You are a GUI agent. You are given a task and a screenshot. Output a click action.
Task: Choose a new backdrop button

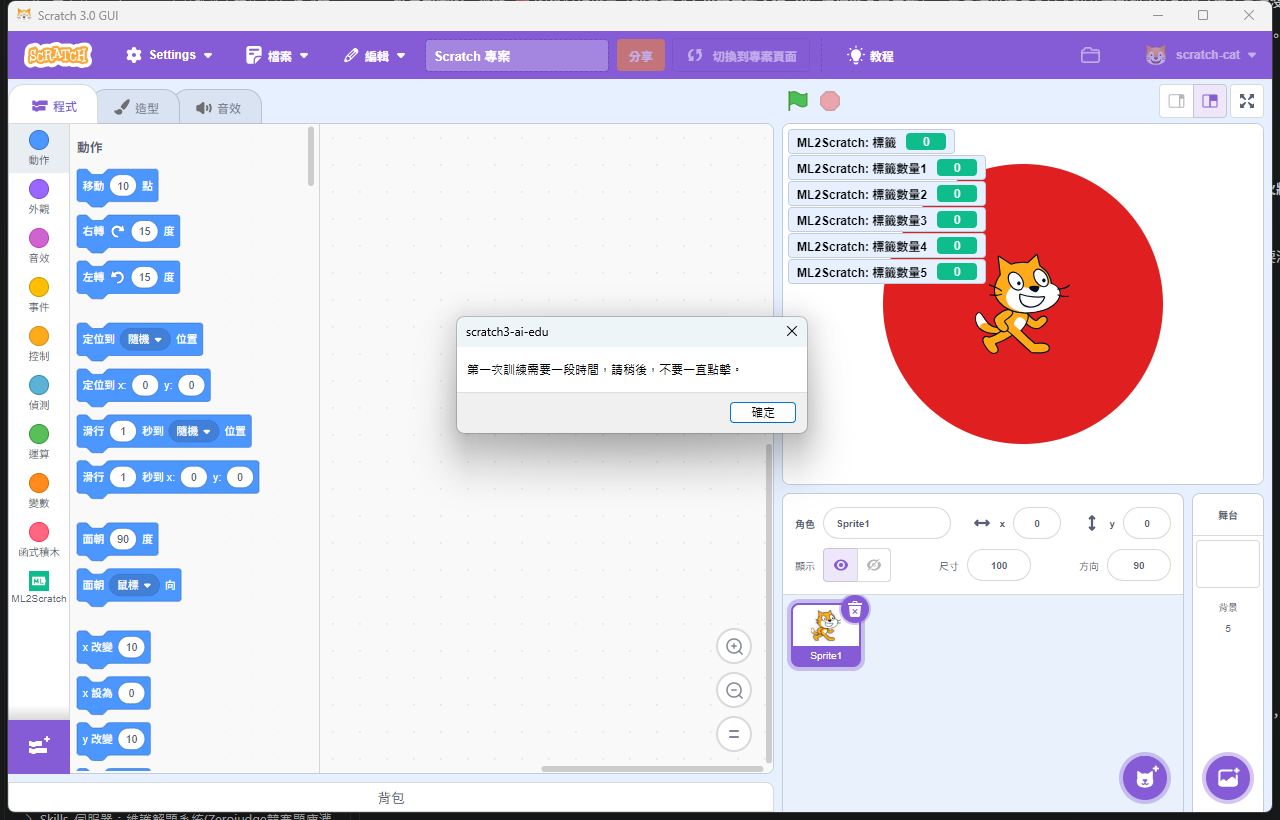1227,777
